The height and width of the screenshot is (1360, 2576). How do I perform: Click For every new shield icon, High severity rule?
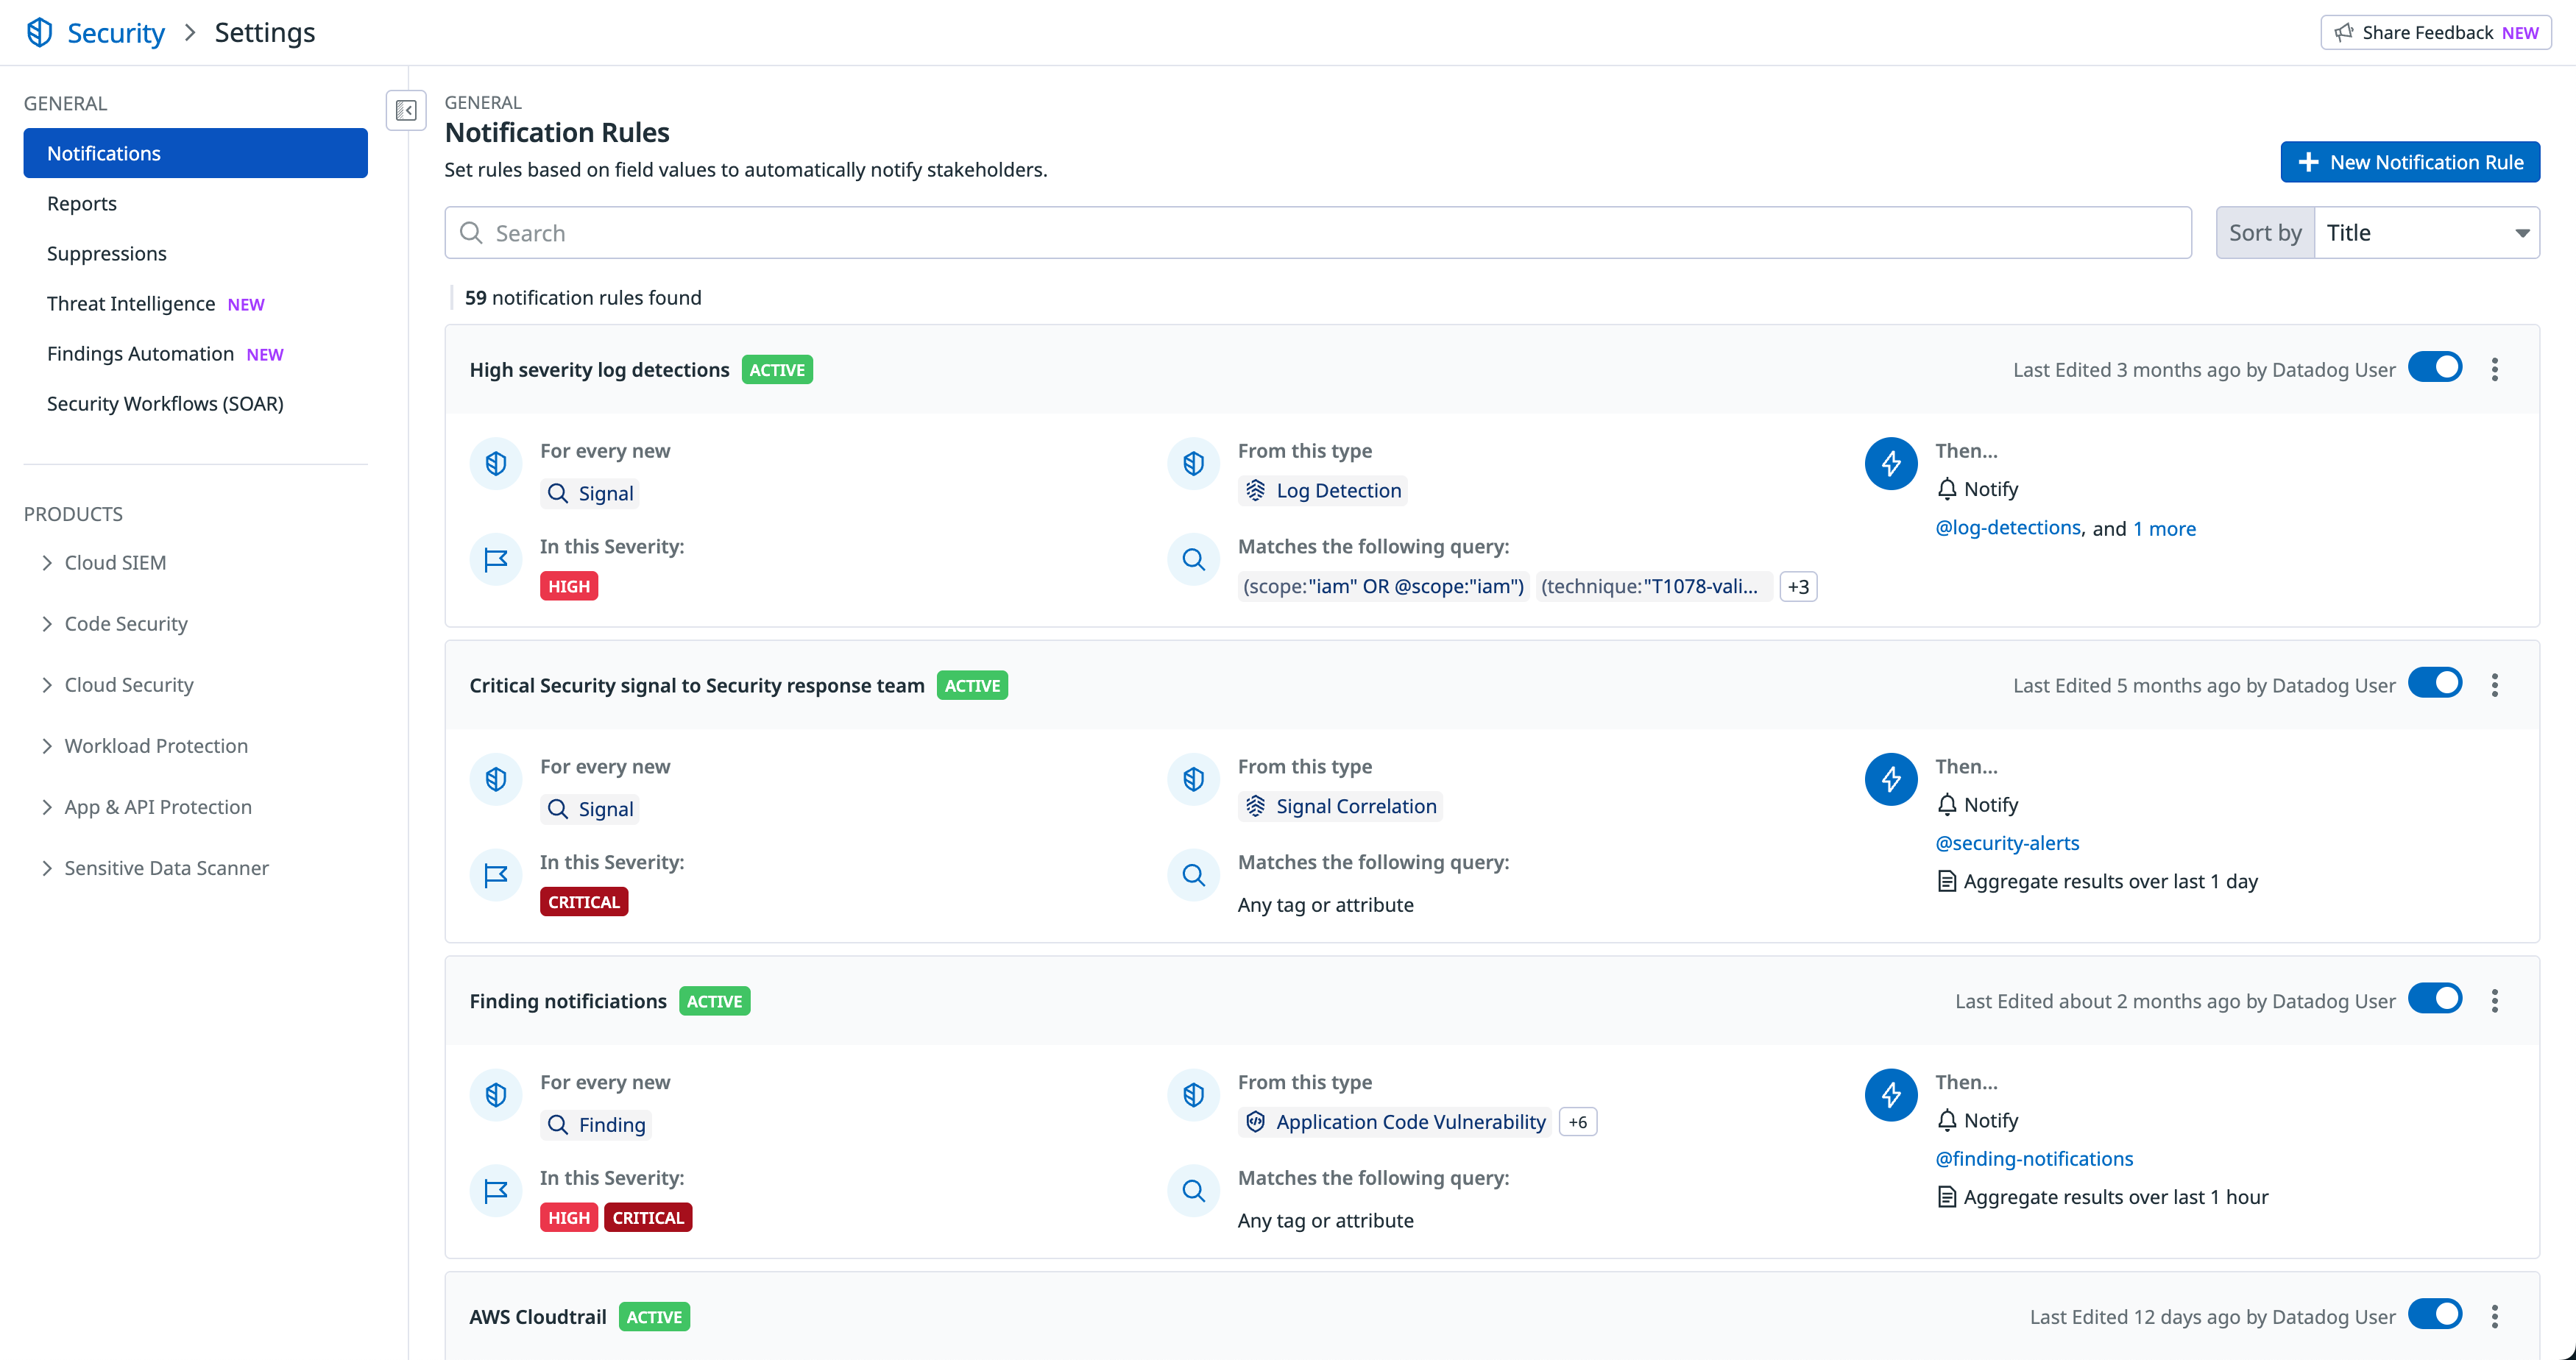[x=496, y=463]
